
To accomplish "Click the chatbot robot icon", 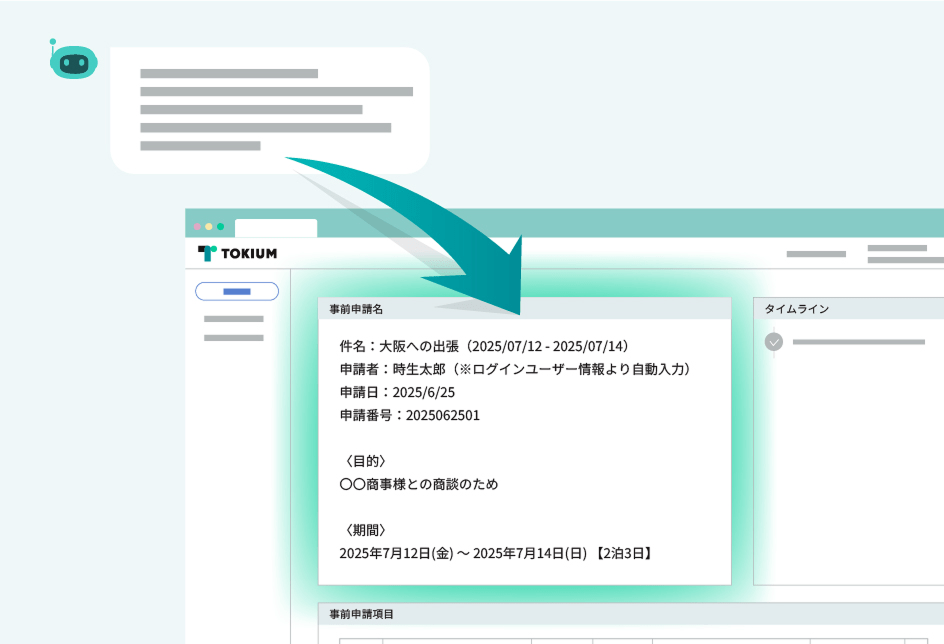I will pyautogui.click(x=73, y=60).
